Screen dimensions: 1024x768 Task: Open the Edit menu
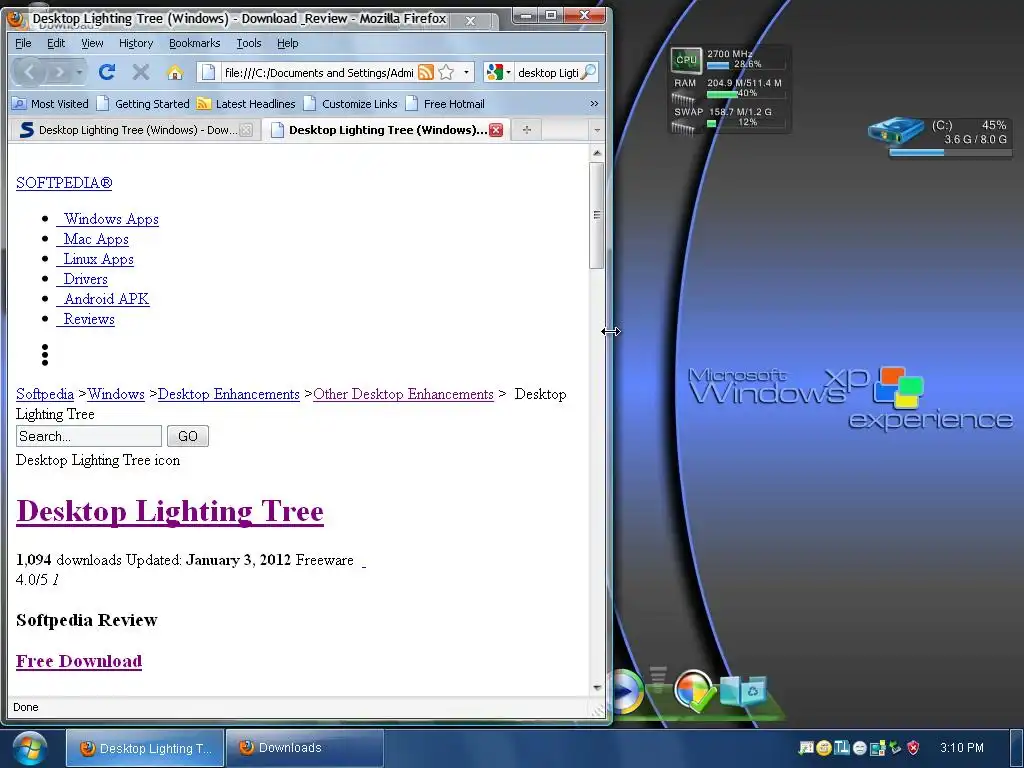point(56,43)
